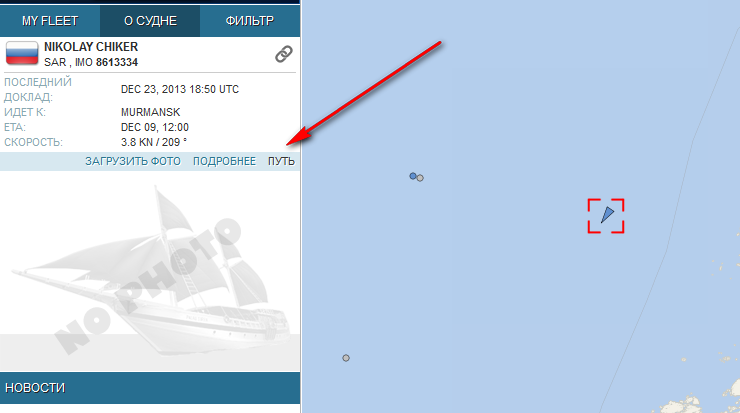Copy vessel link via chain icon

click(x=284, y=54)
